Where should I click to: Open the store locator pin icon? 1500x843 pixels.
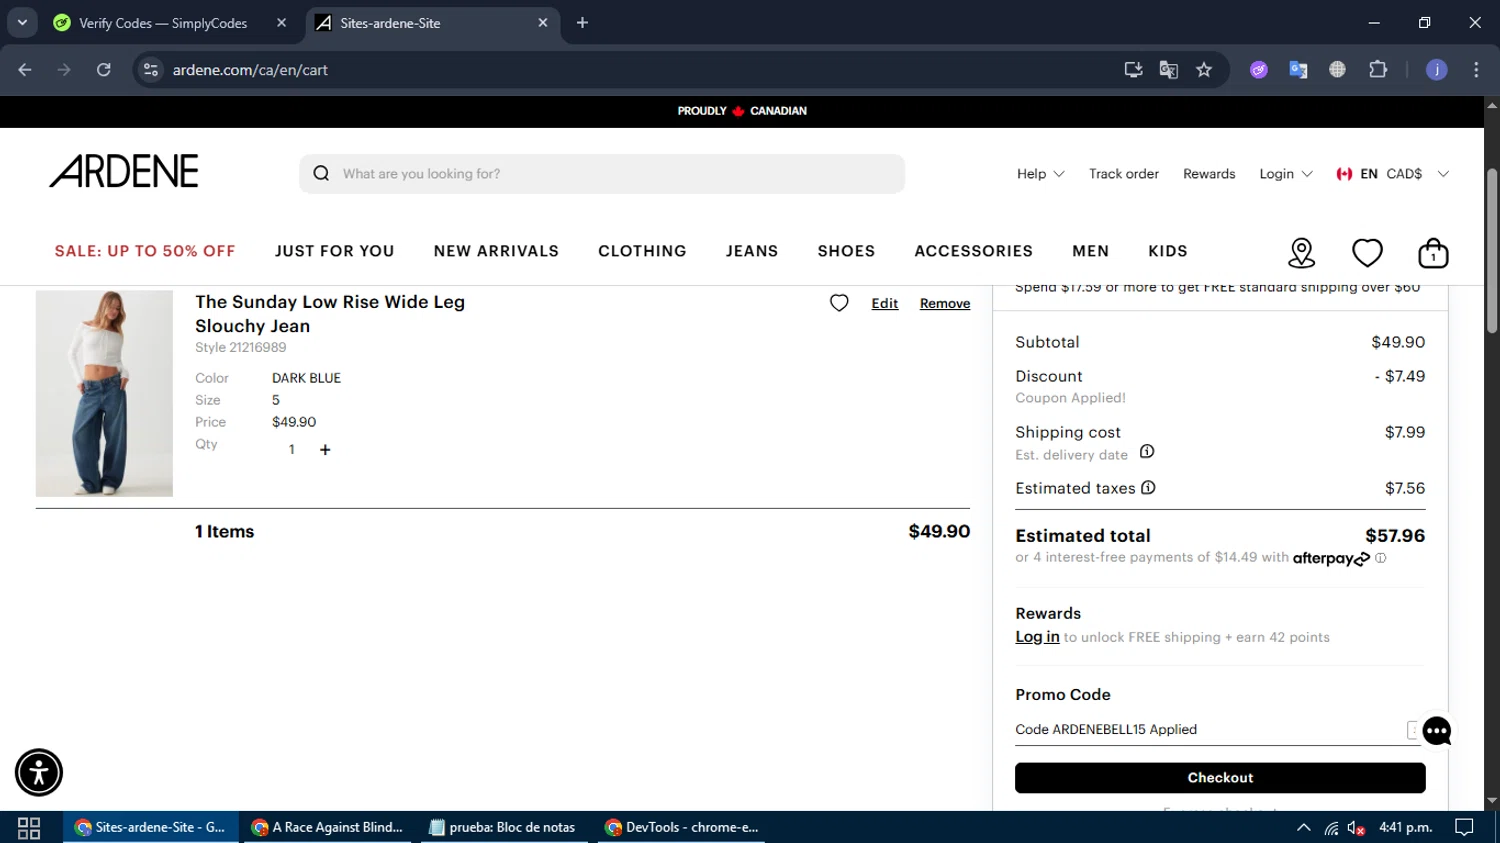[1301, 253]
